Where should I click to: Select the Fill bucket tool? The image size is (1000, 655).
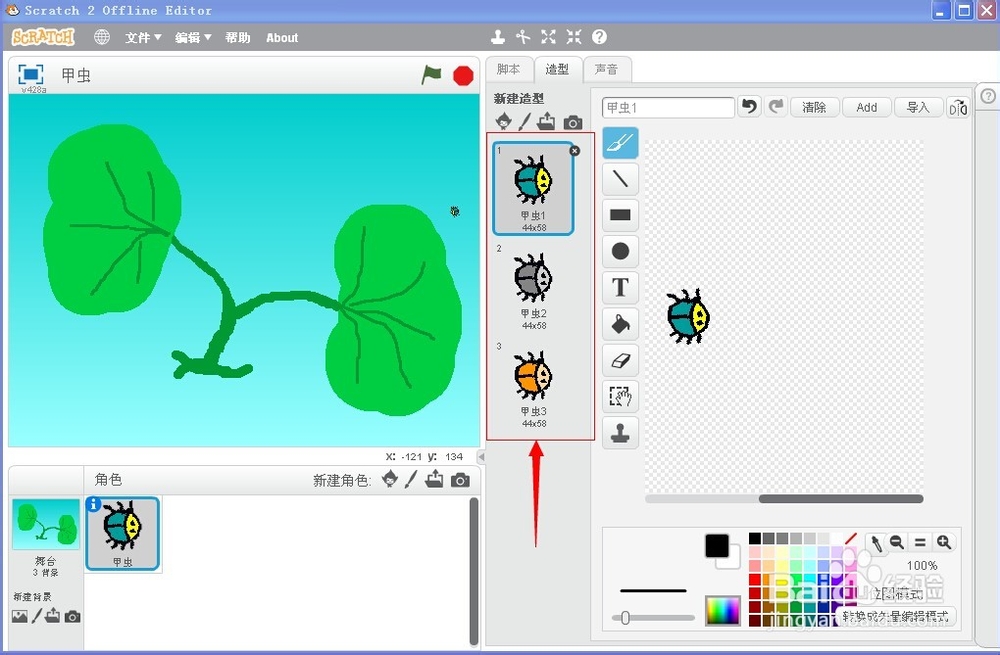(621, 324)
